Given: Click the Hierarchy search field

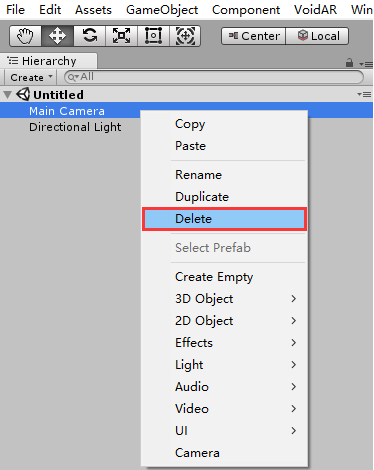Looking at the screenshot, I should tap(214, 77).
